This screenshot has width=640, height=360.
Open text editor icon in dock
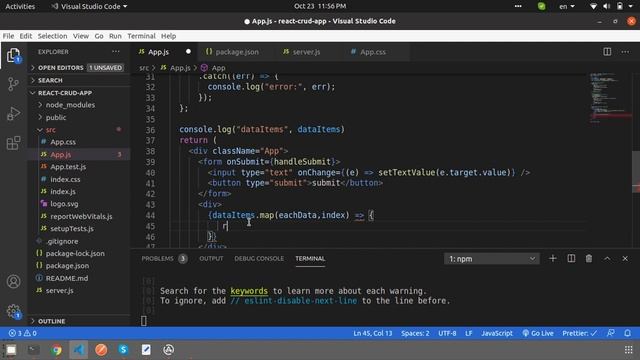pyautogui.click(x=146, y=350)
